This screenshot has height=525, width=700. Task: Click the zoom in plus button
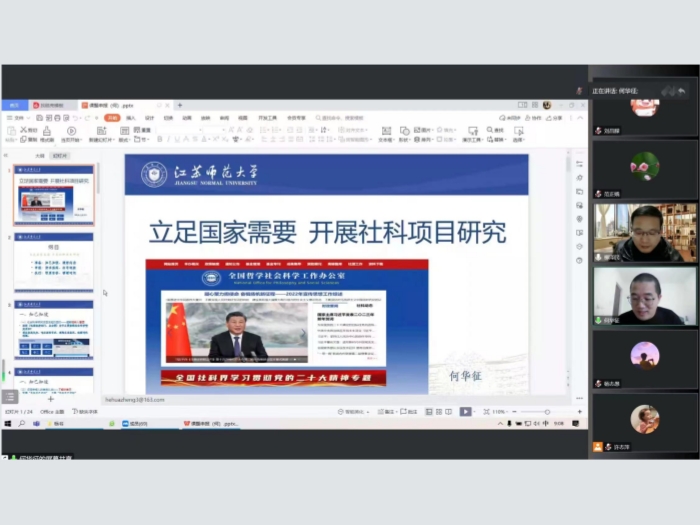tap(579, 412)
